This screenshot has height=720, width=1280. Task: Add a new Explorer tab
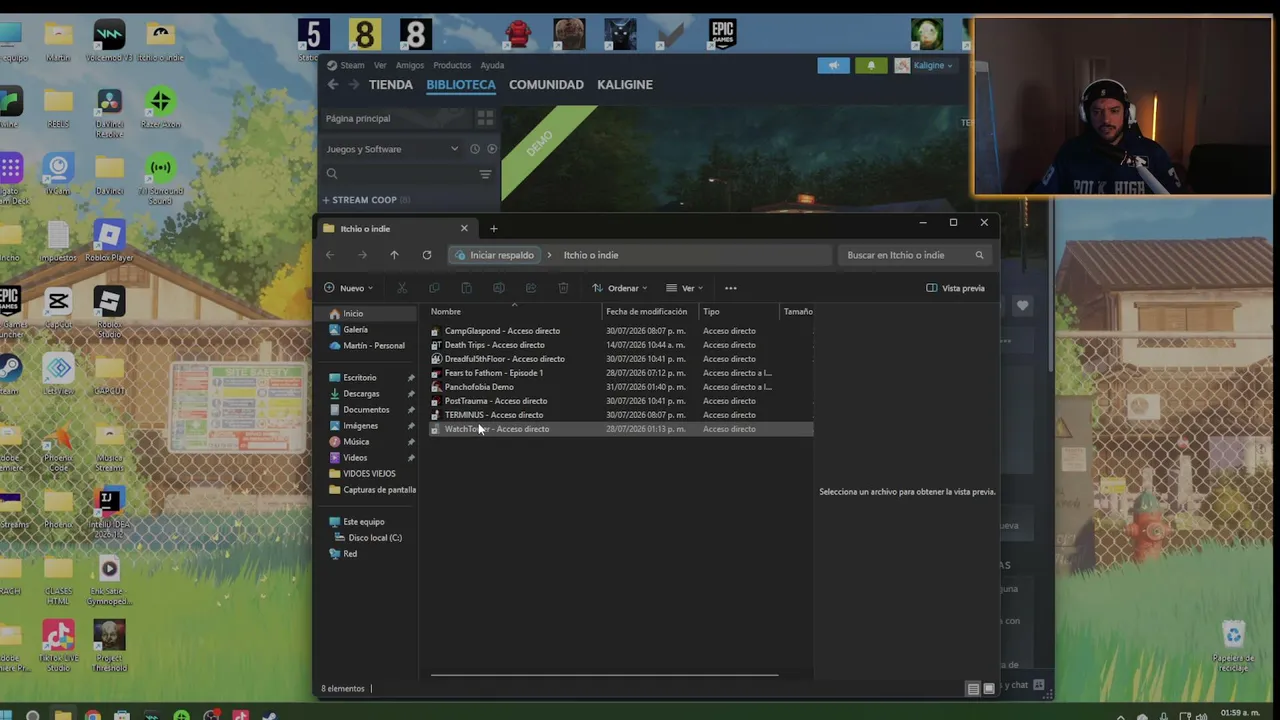point(493,229)
